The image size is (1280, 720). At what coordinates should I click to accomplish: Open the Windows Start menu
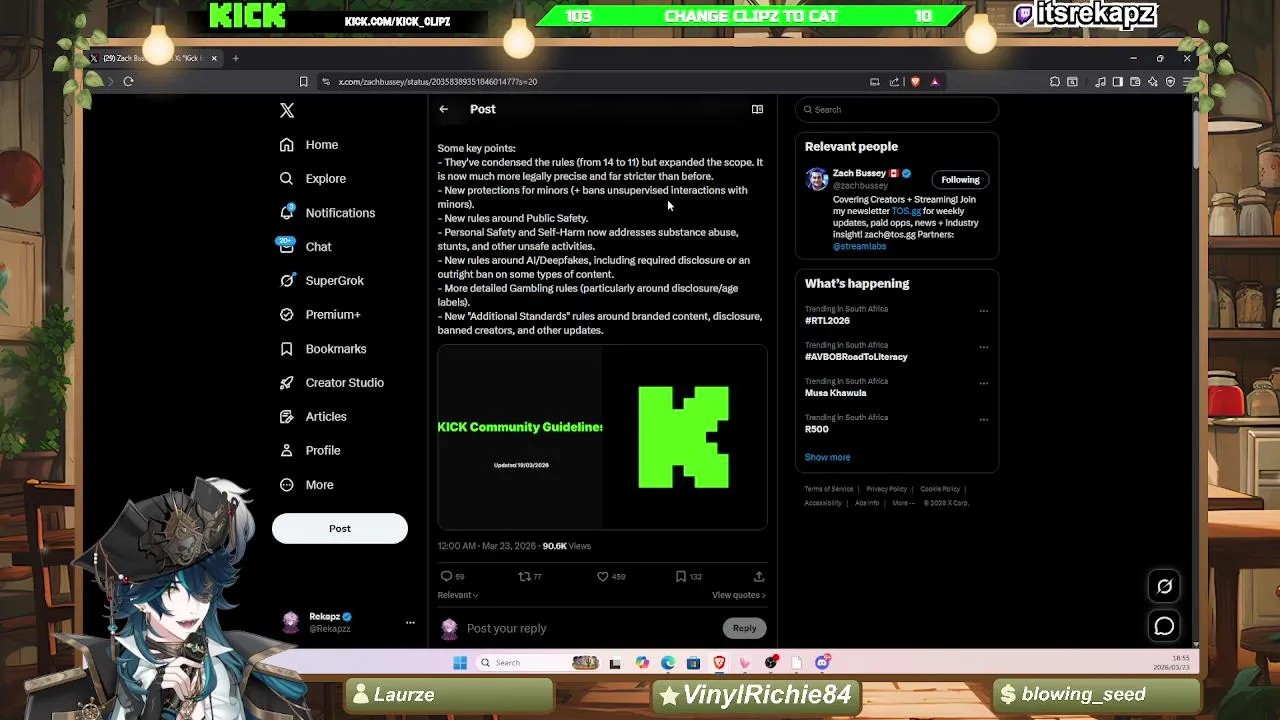pos(460,662)
